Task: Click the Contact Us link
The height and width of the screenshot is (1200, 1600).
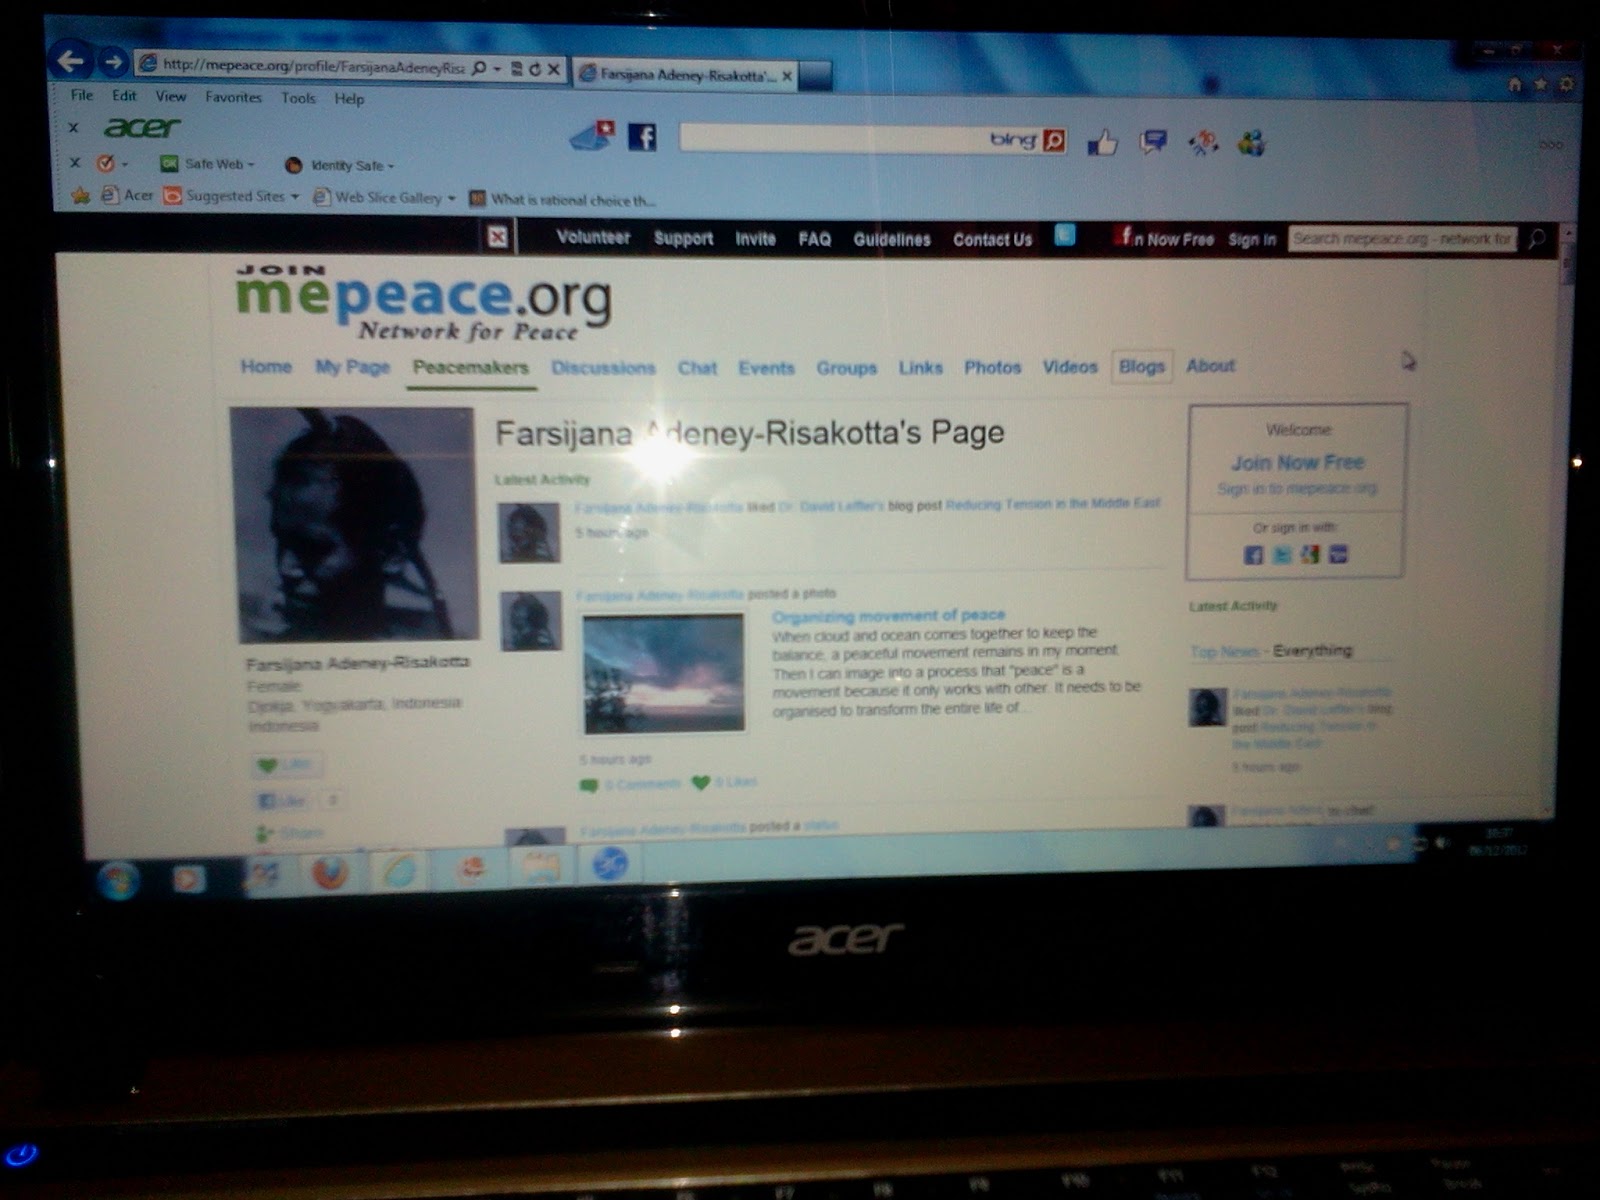Action: (992, 240)
